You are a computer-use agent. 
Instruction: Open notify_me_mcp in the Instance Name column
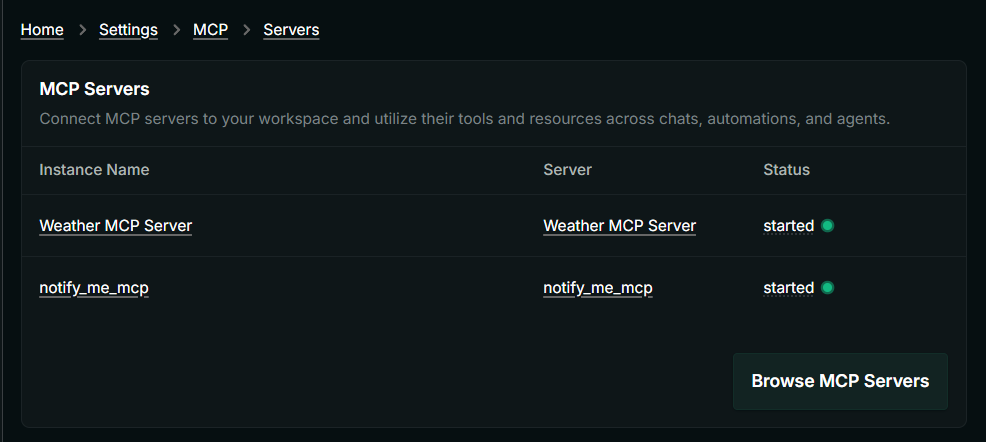click(94, 288)
